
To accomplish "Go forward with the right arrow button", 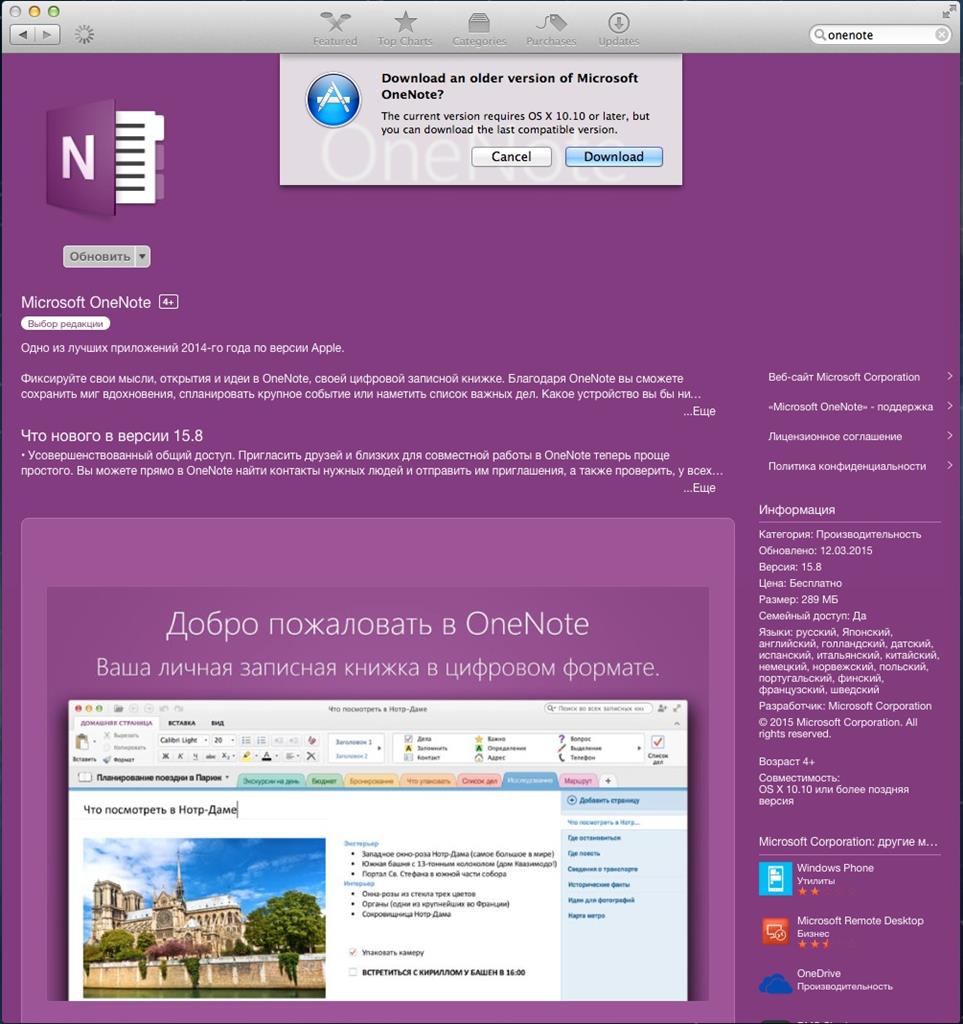I will (47, 35).
